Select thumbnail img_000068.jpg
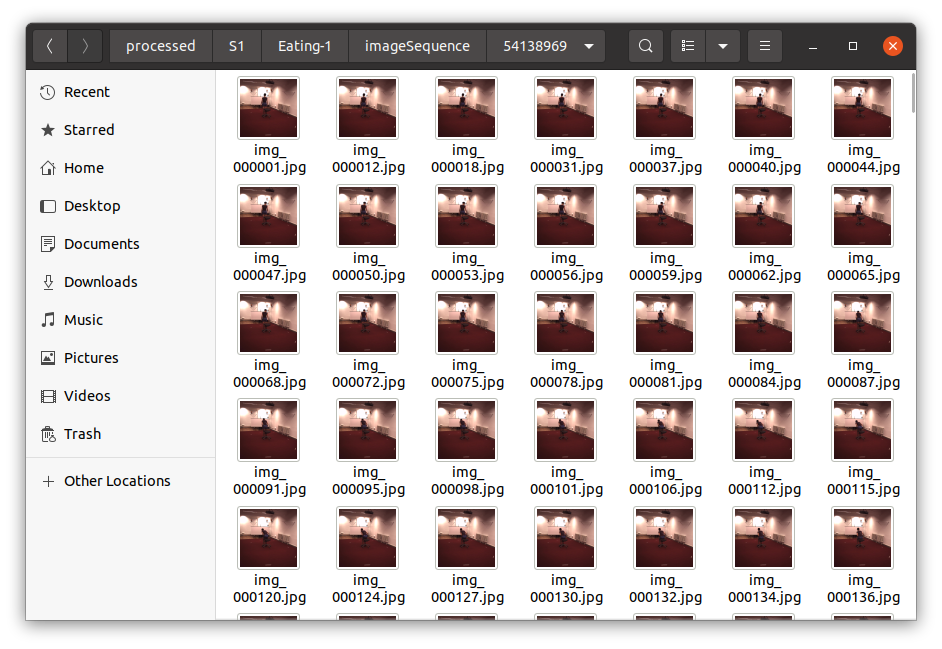Screen dimensions: 942x649 [269, 323]
